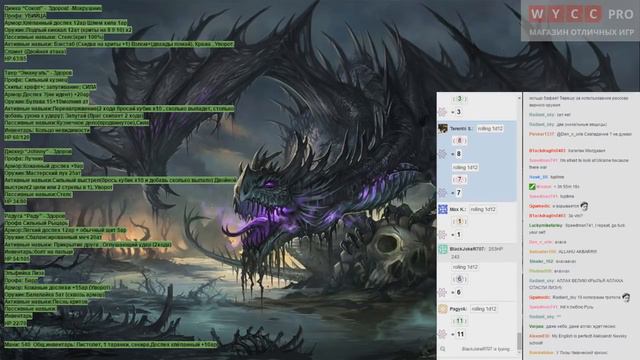The image size is (640, 360).
Task: Click the roll log scroll-up arrow
Action: coord(519,98)
